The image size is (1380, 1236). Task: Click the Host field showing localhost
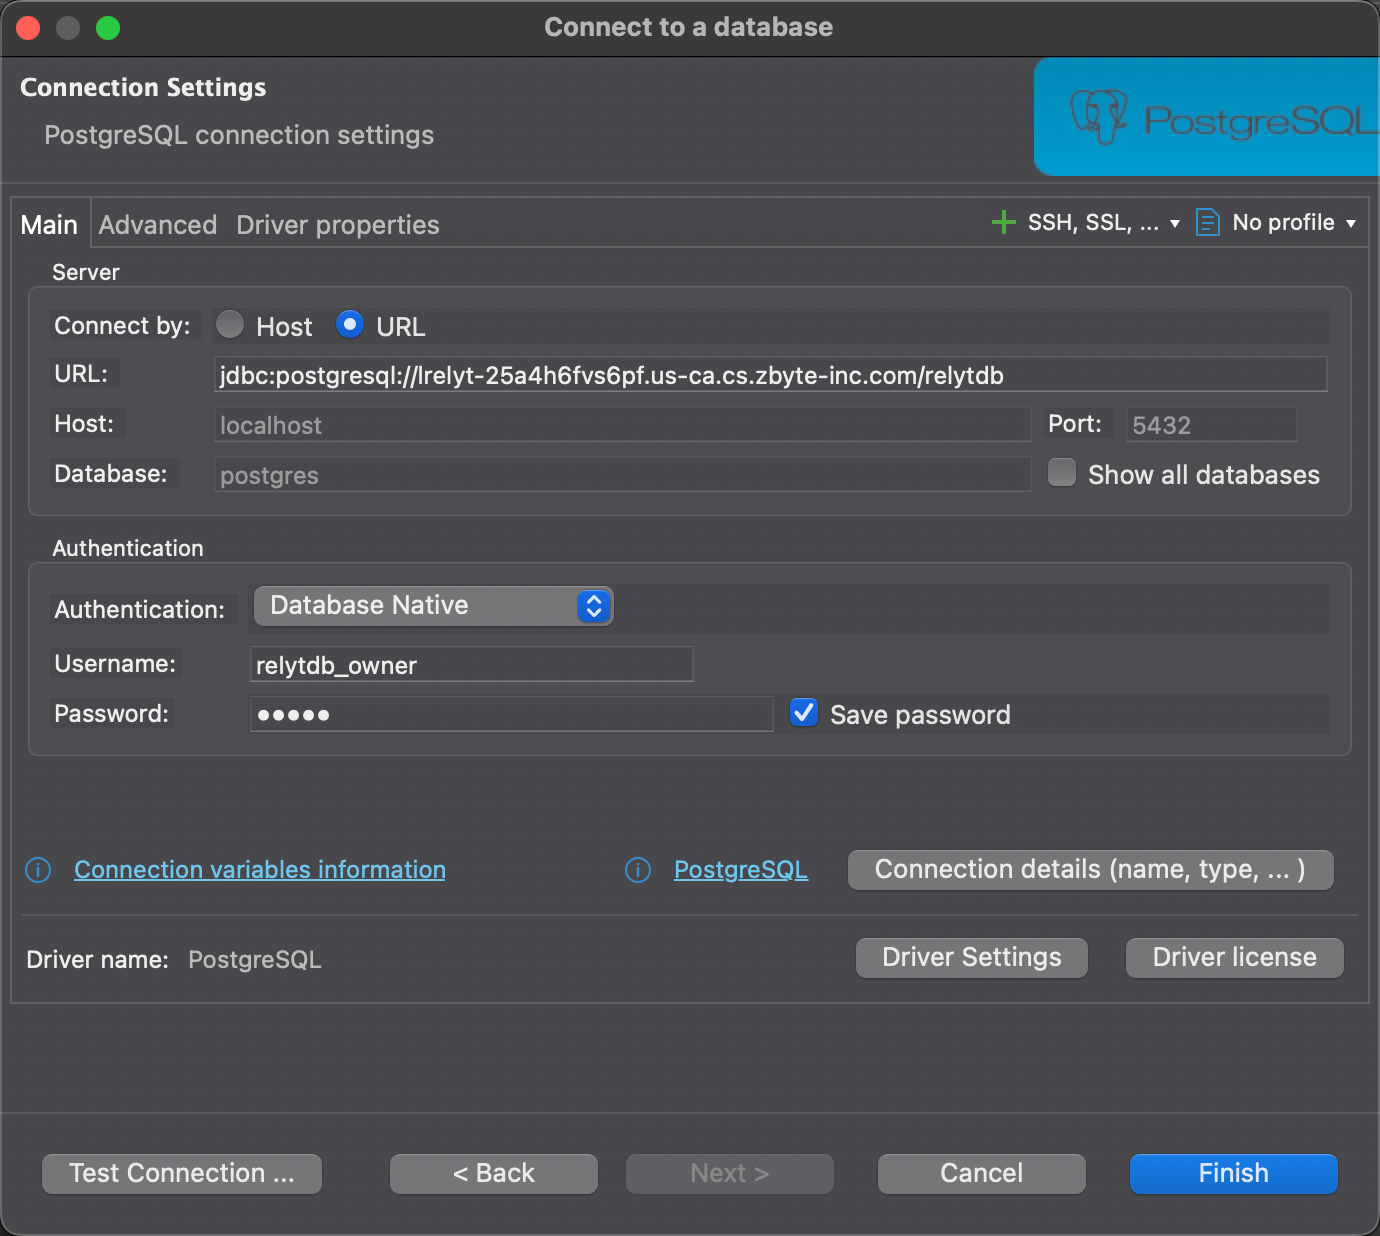622,425
